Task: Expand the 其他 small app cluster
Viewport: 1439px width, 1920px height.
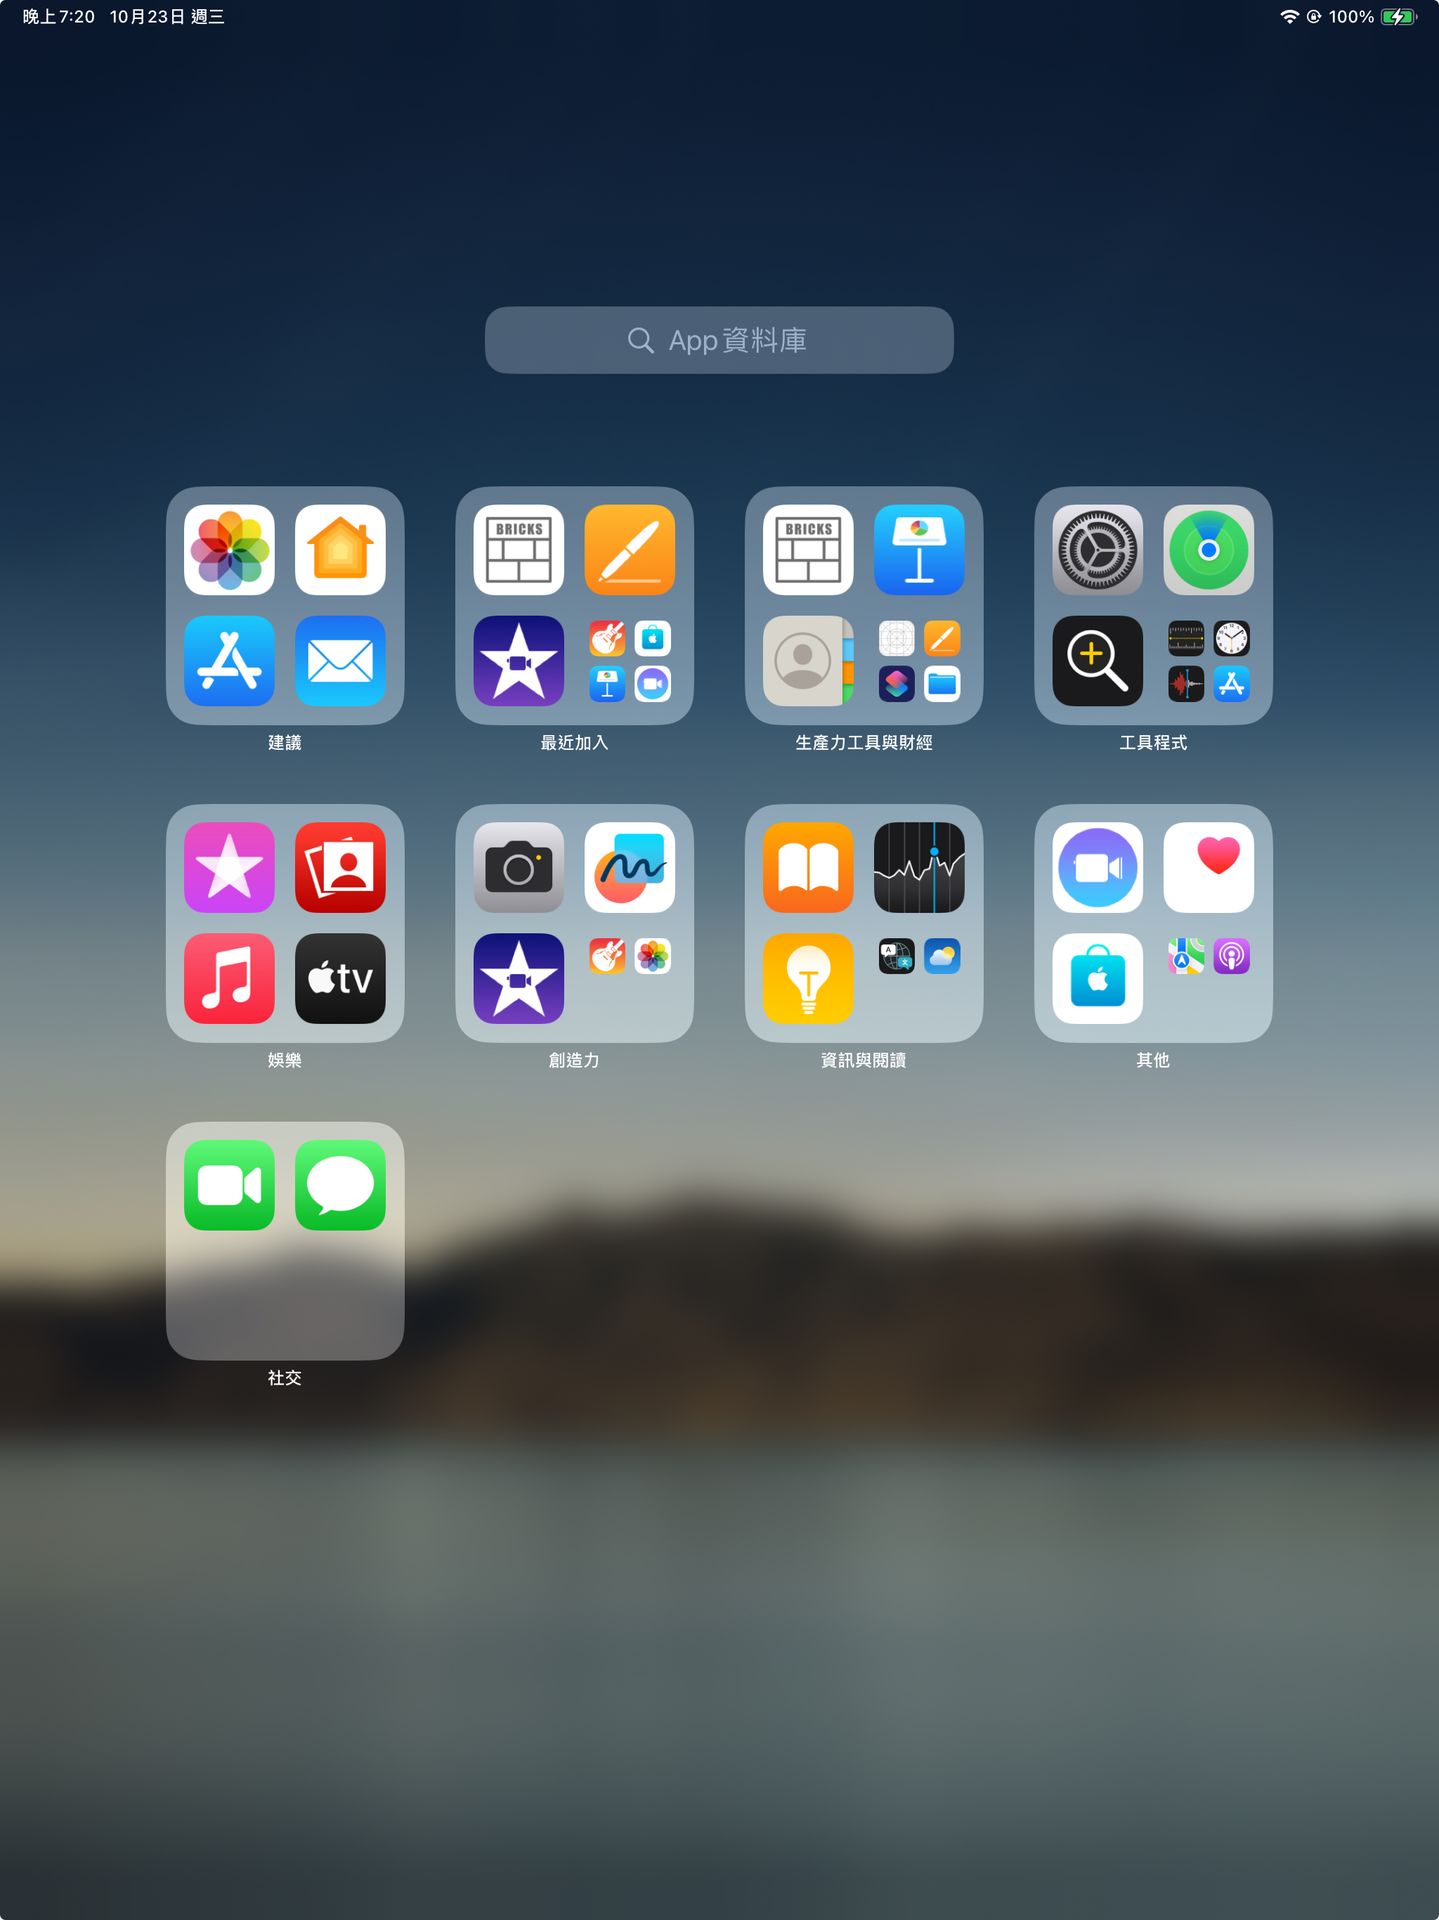Action: [x=1209, y=957]
